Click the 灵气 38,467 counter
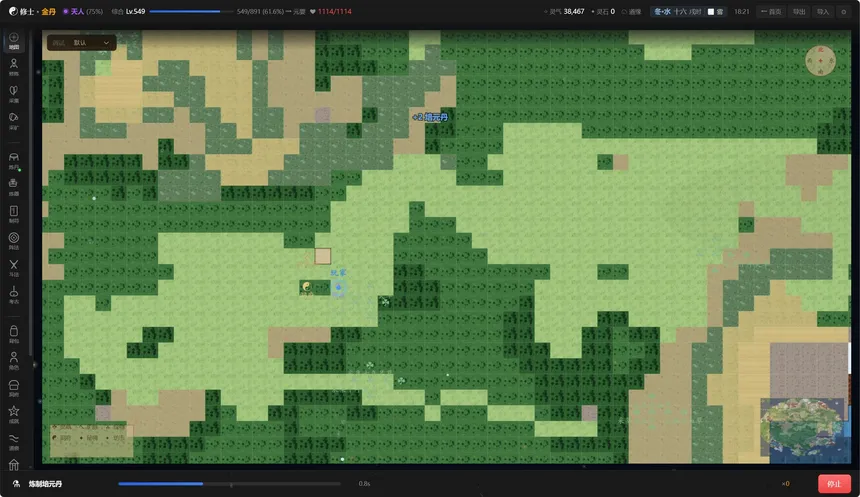860x497 pixels. (564, 12)
